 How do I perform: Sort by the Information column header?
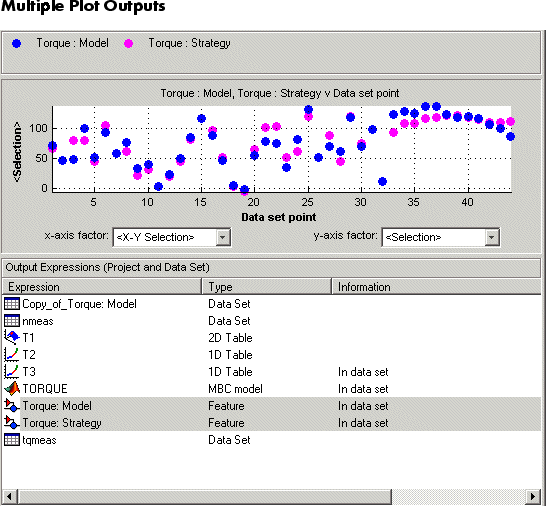[436, 287]
